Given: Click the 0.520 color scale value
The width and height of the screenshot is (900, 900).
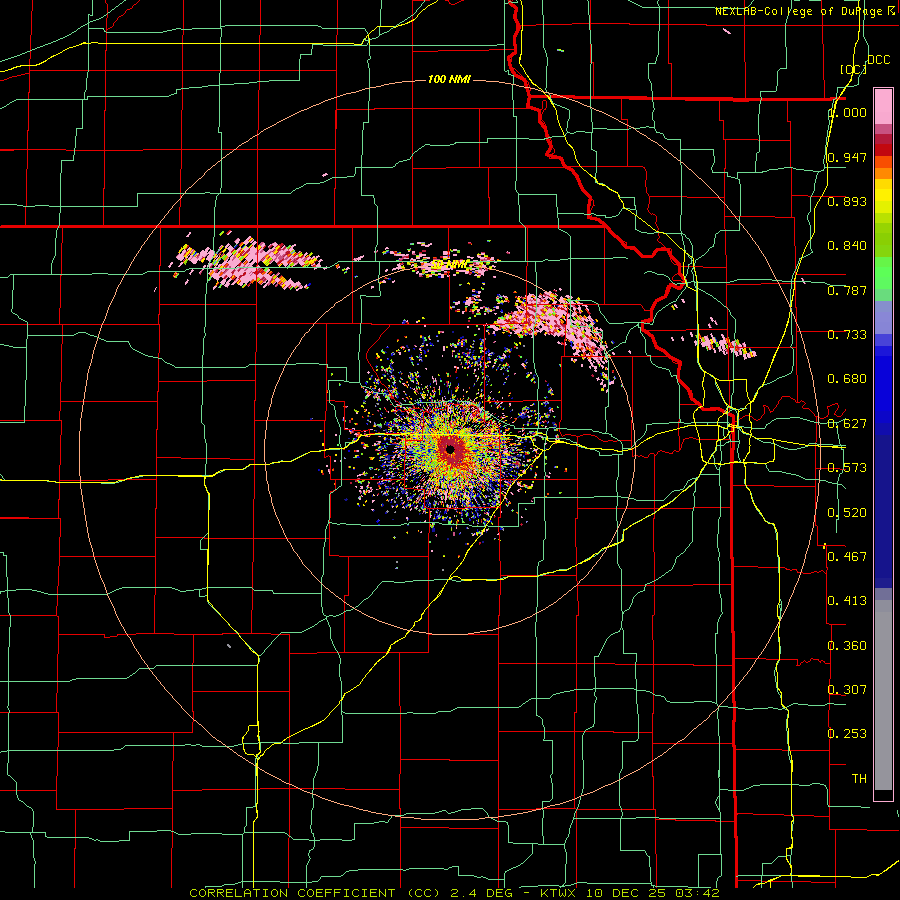Looking at the screenshot, I should pyautogui.click(x=847, y=513).
